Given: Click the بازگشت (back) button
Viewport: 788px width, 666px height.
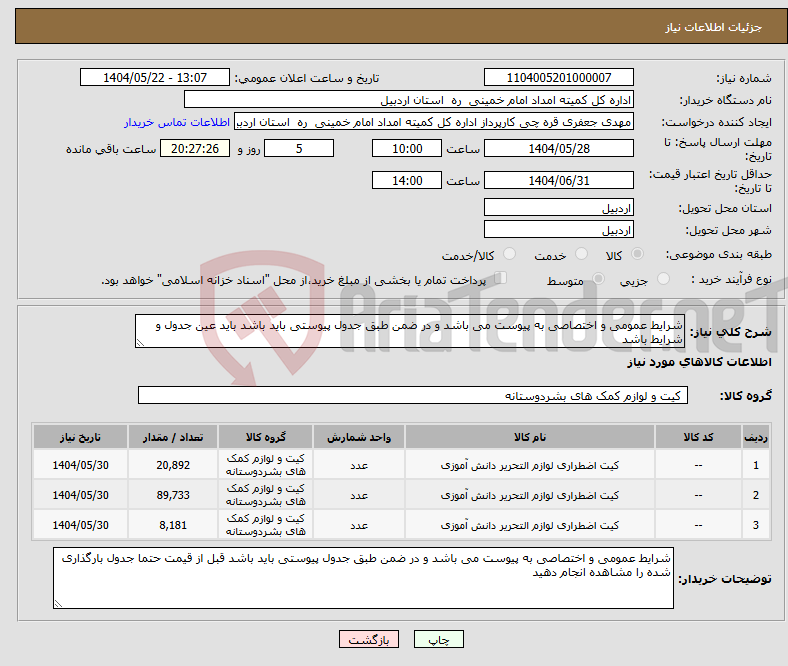Looking at the screenshot, I should 369,639.
